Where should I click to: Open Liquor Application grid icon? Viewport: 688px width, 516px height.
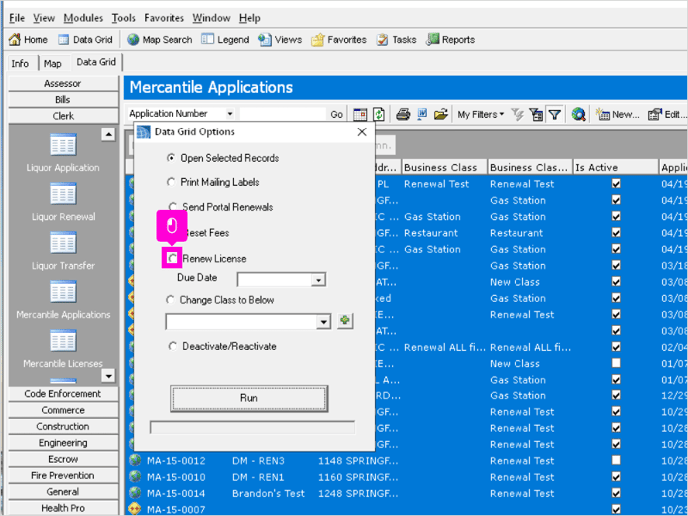63,145
